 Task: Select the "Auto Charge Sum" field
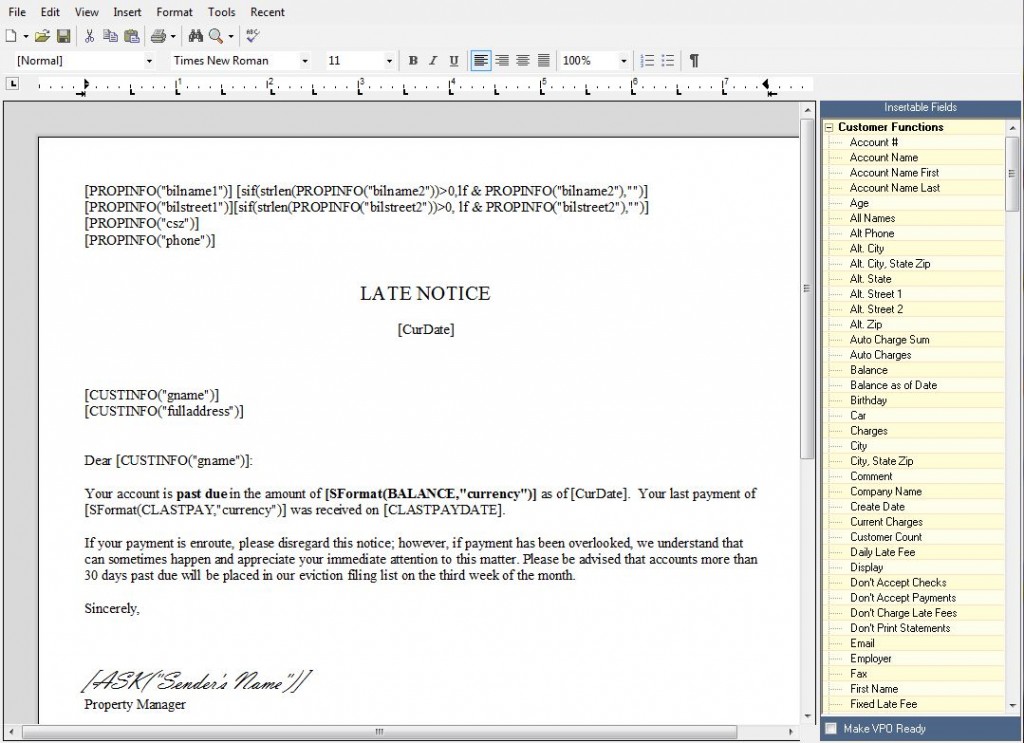[889, 340]
